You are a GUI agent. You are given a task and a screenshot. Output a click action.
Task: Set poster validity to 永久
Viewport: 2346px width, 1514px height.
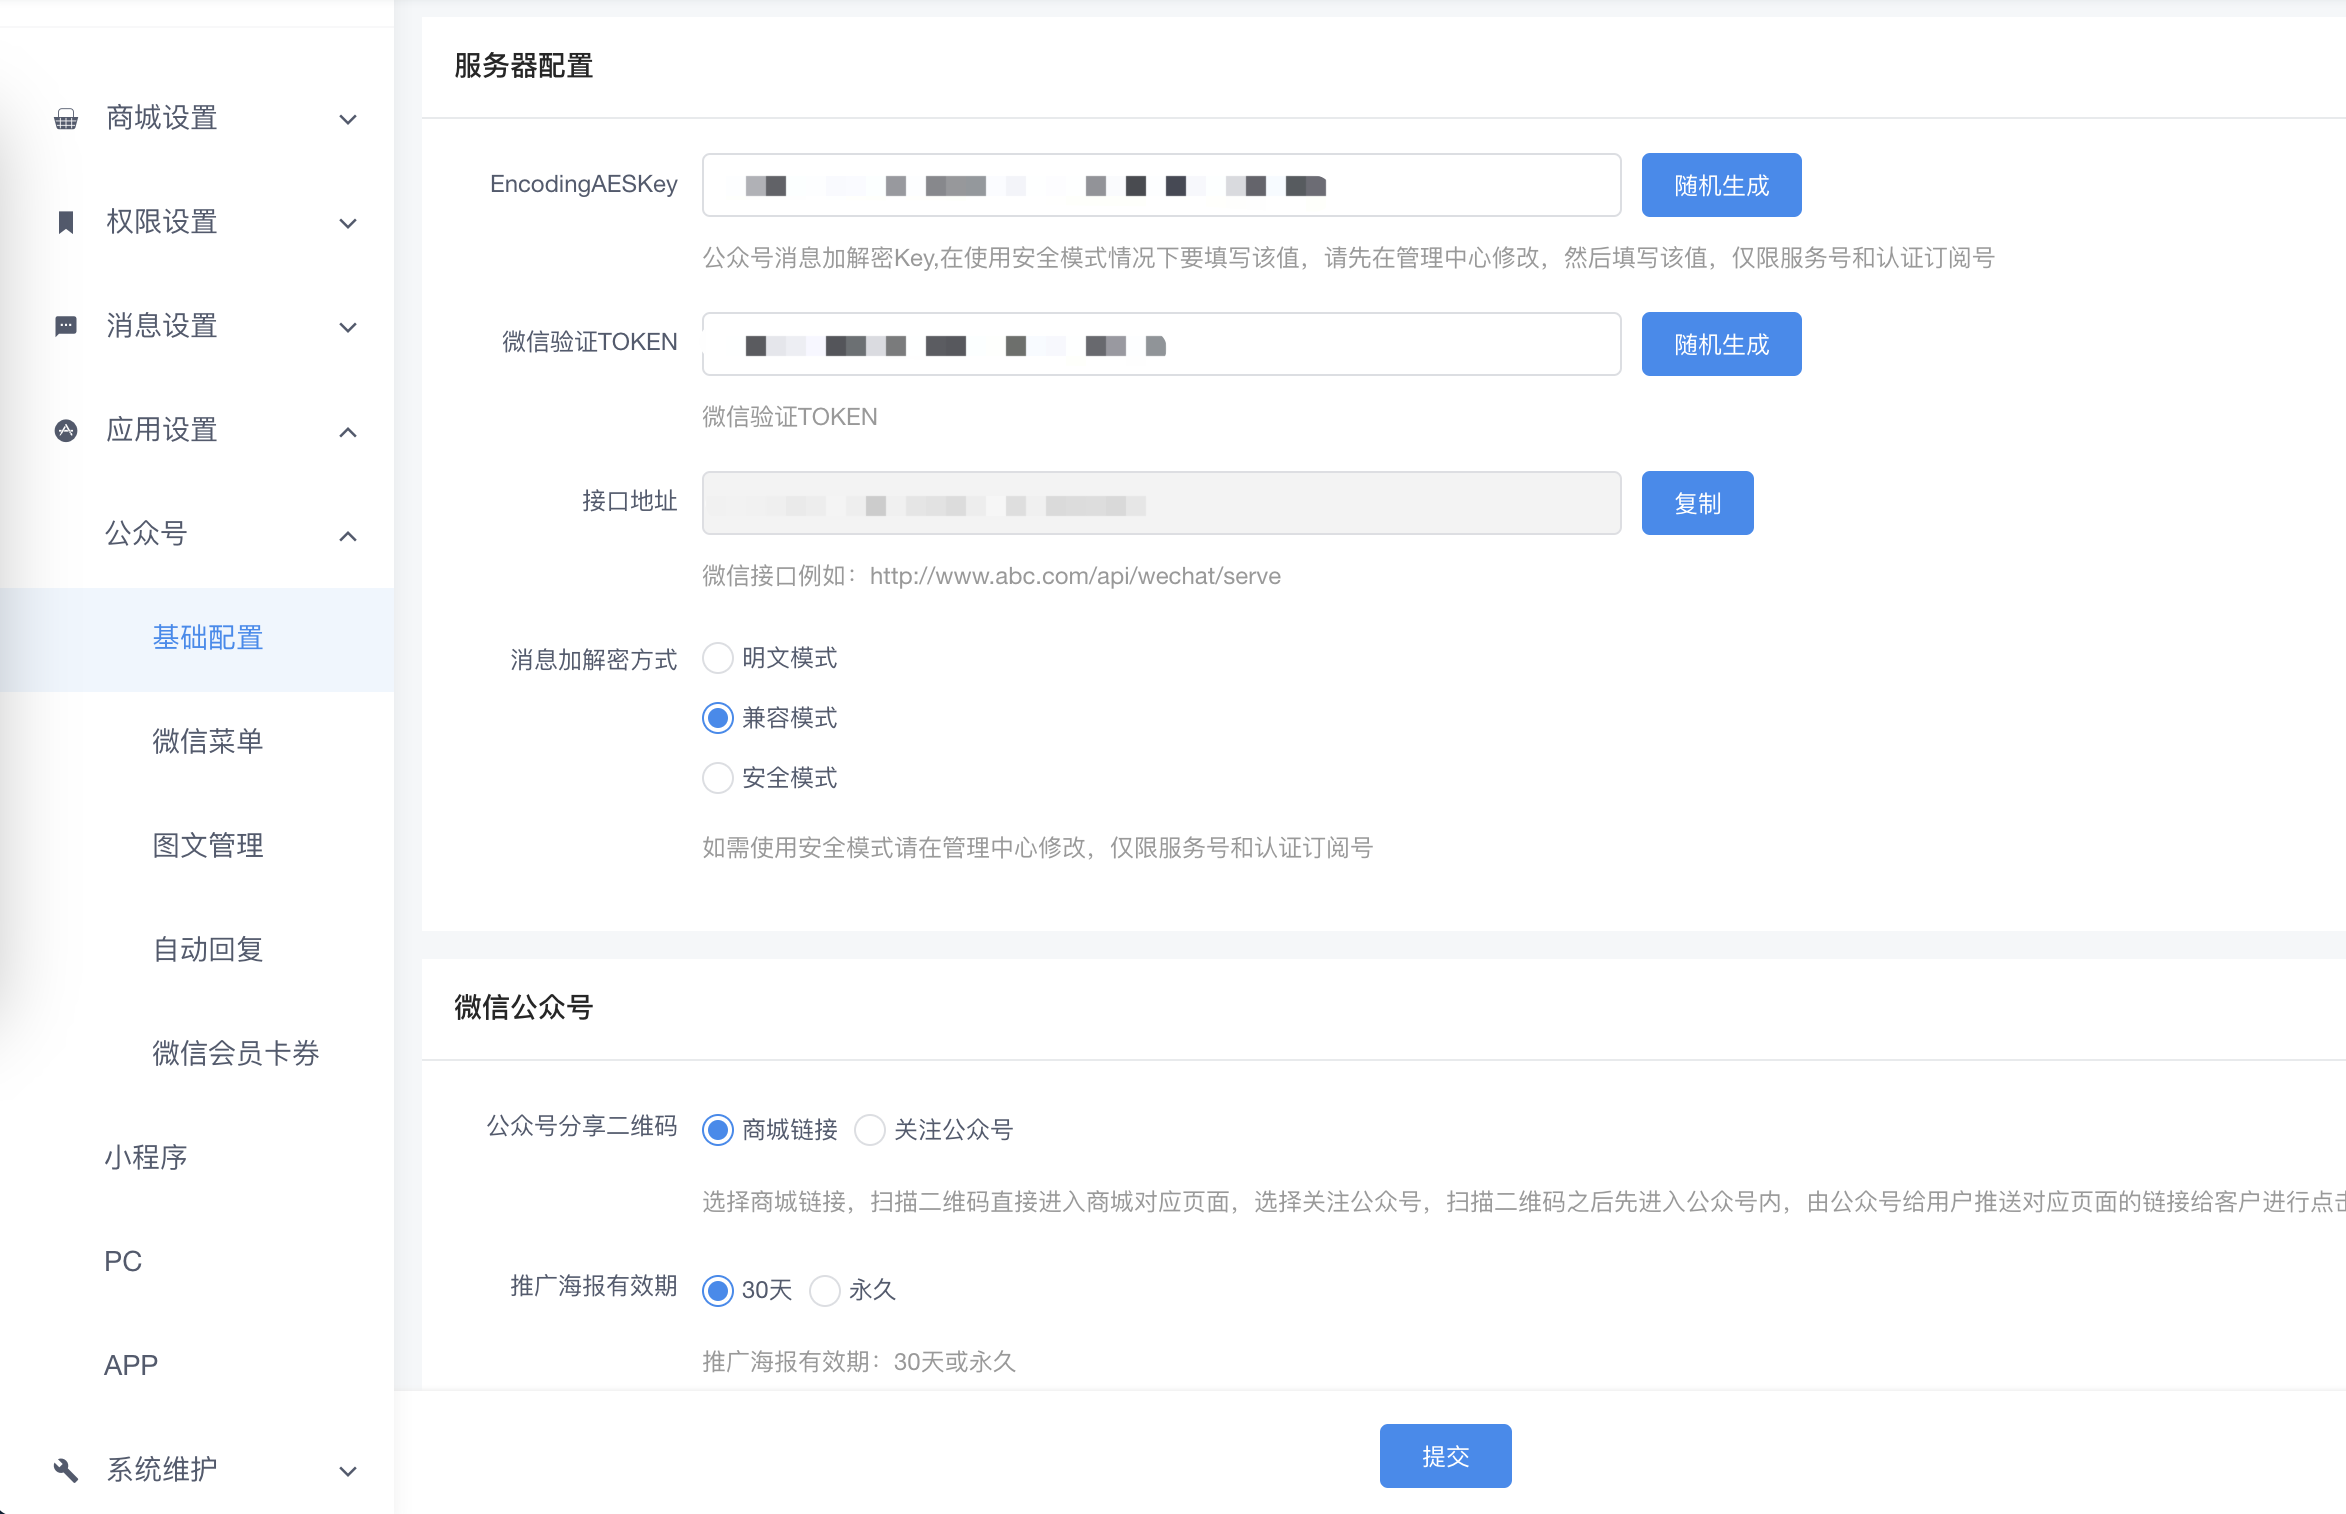(825, 1290)
